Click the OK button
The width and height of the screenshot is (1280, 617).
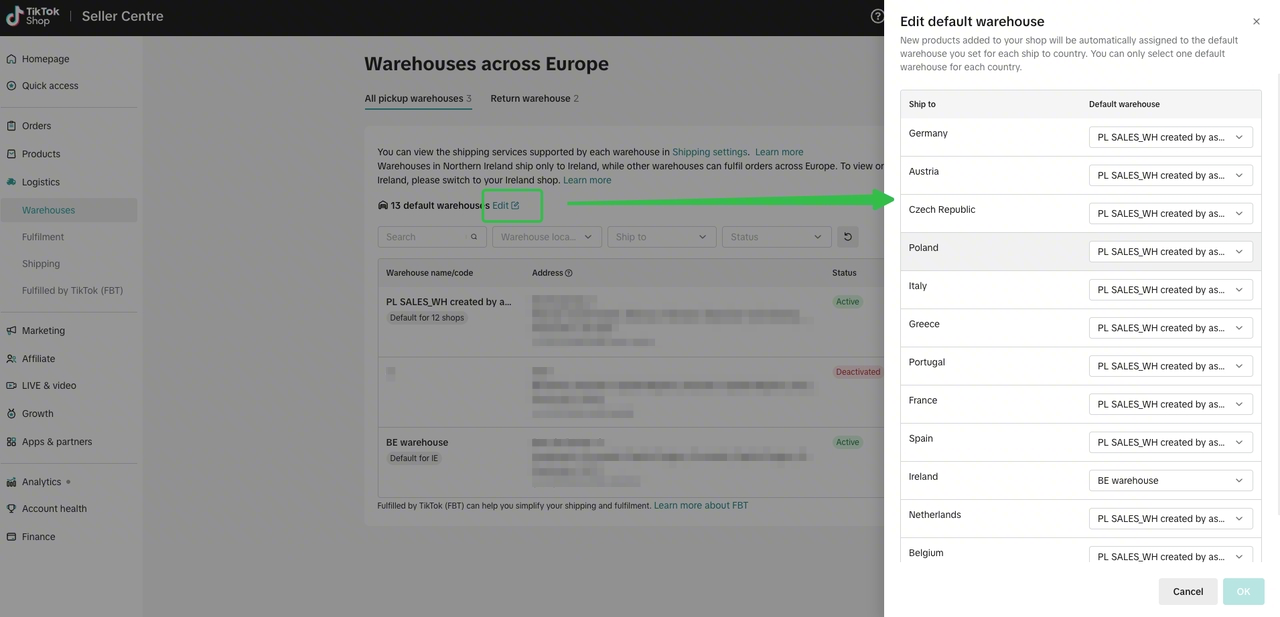click(1243, 591)
